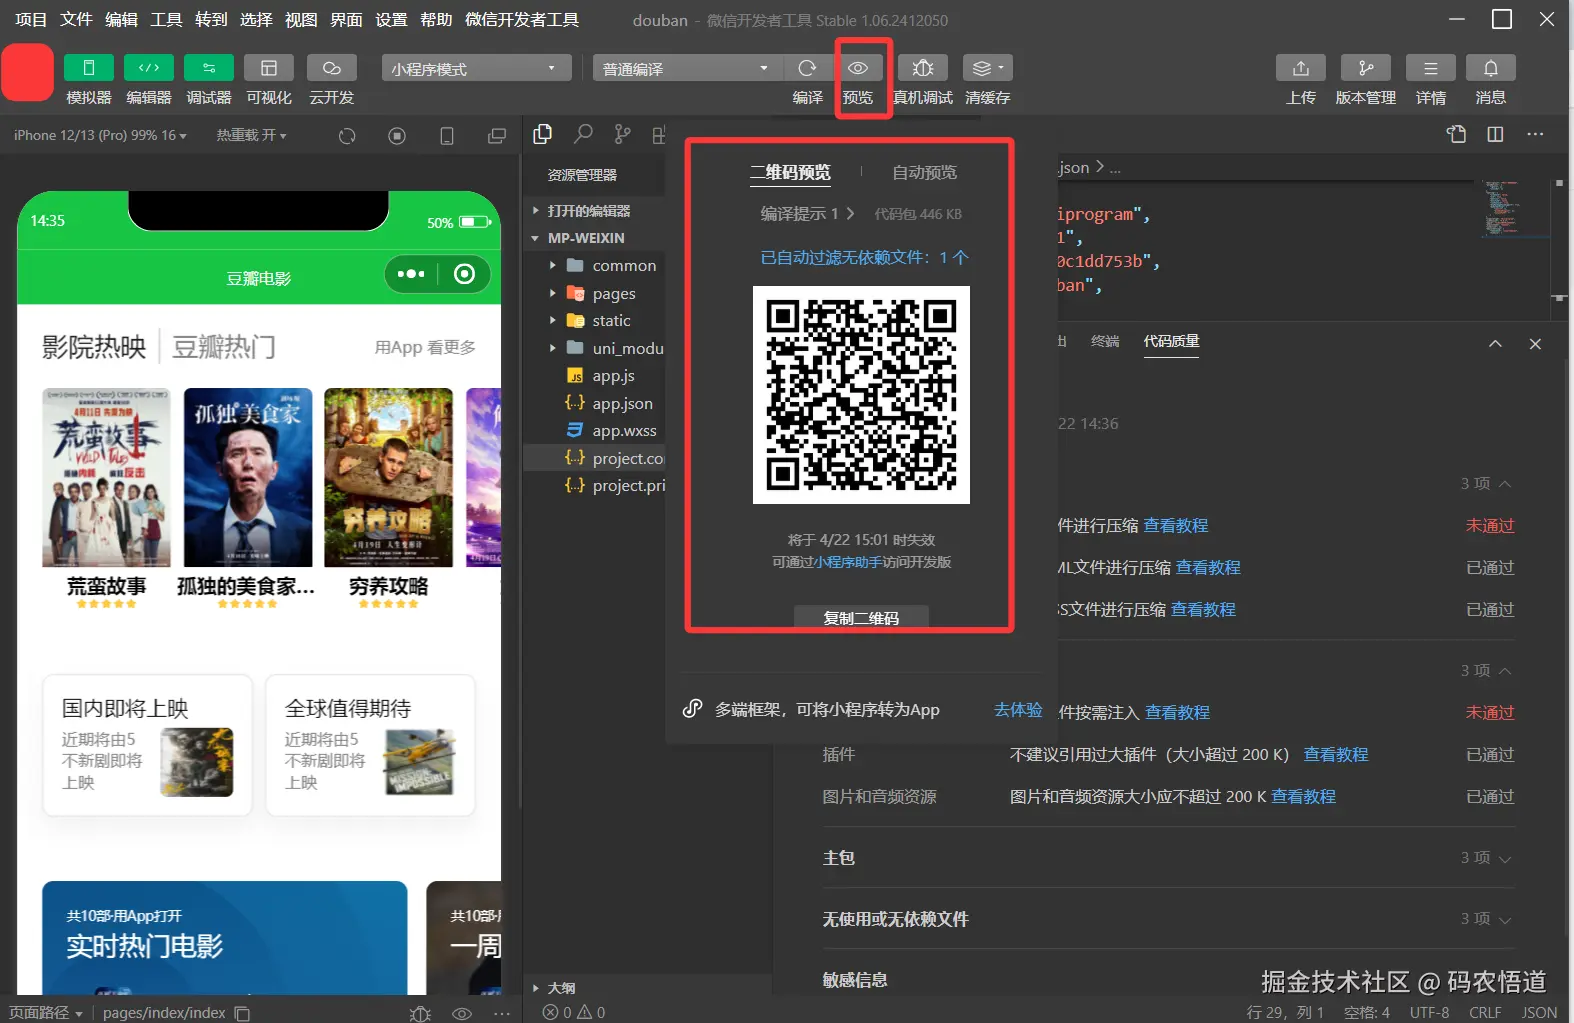Open the editor more actions ellipsis
The height and width of the screenshot is (1023, 1574).
(x=1536, y=134)
